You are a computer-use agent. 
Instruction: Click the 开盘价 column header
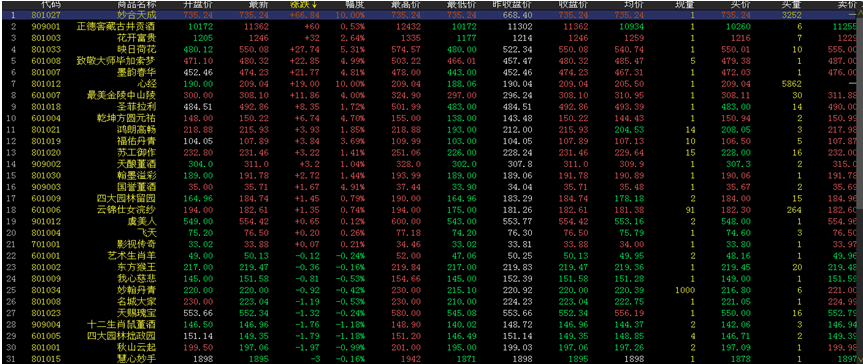tap(195, 4)
